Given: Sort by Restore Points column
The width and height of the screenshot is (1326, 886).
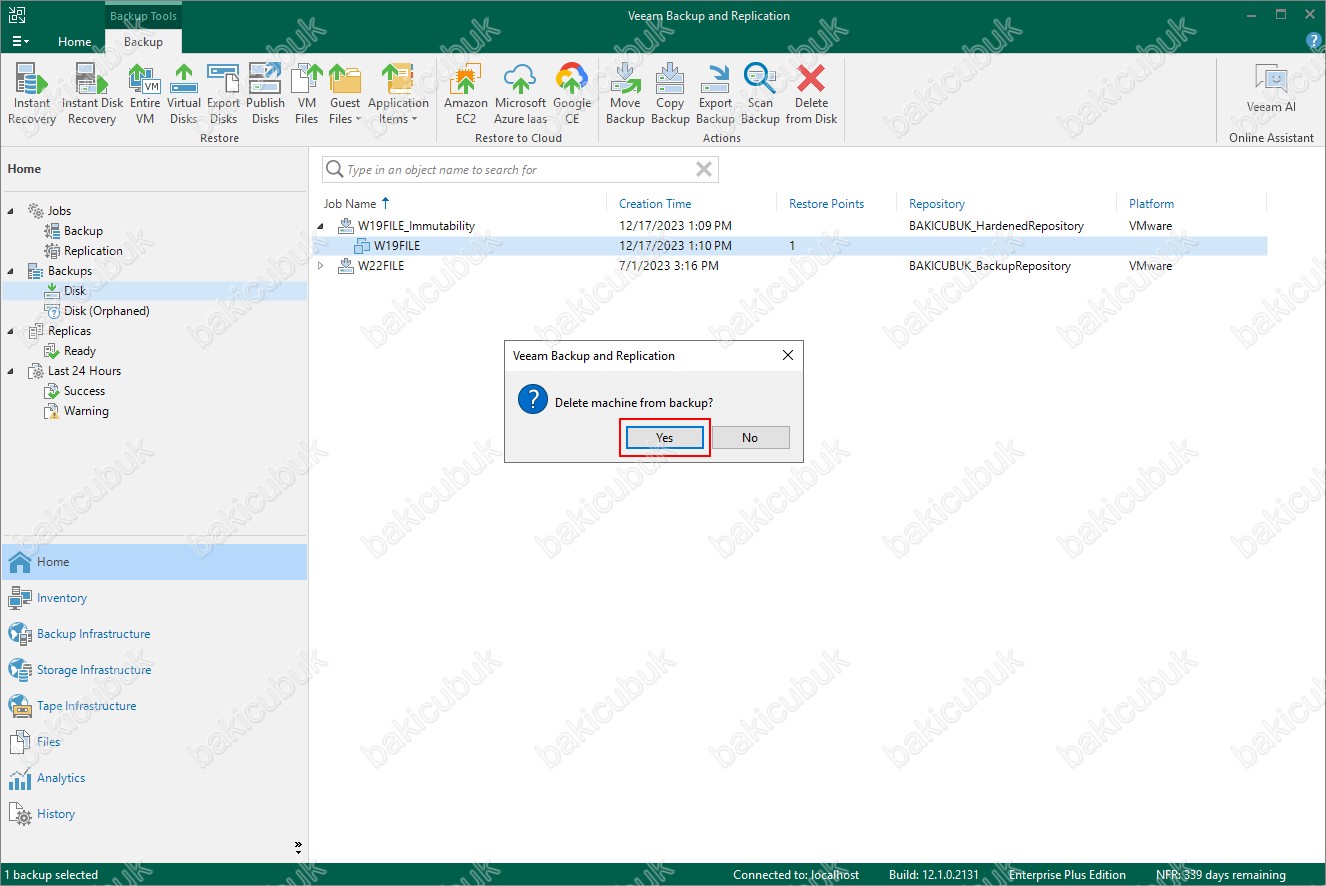Looking at the screenshot, I should 826,203.
